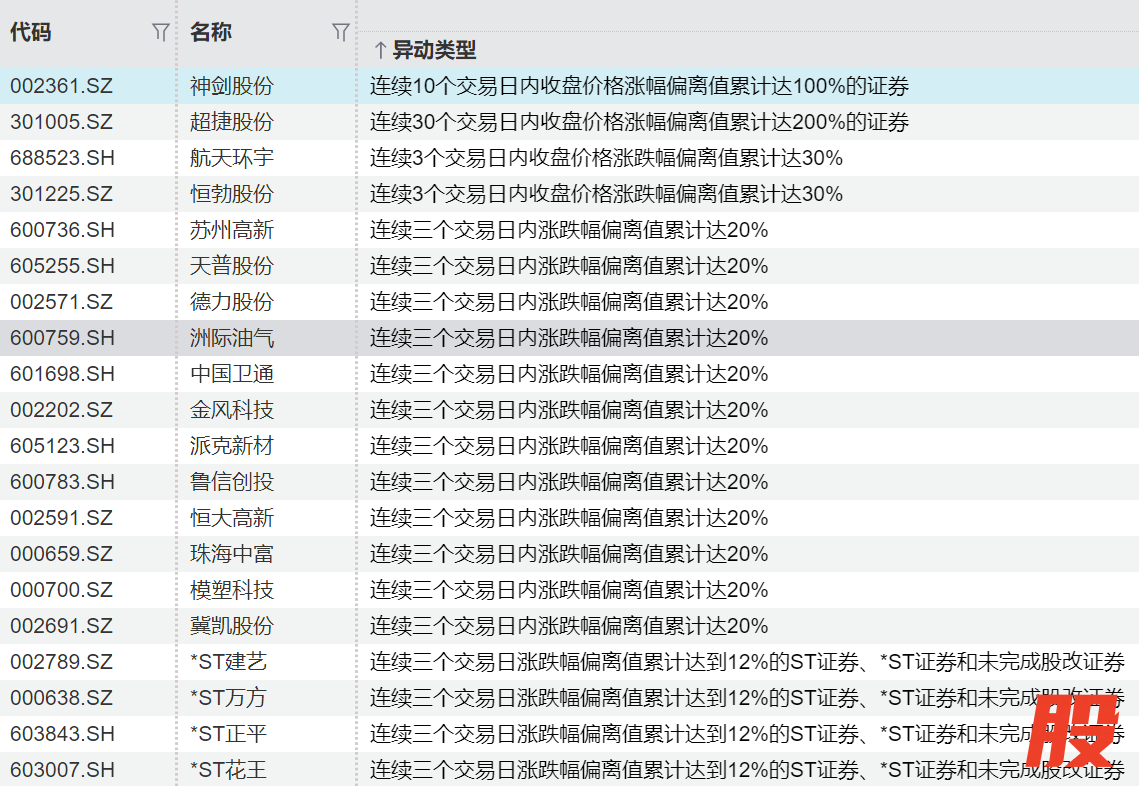The height and width of the screenshot is (786, 1139).
Task: Select the *ST花王 stock name
Action: click(x=229, y=770)
